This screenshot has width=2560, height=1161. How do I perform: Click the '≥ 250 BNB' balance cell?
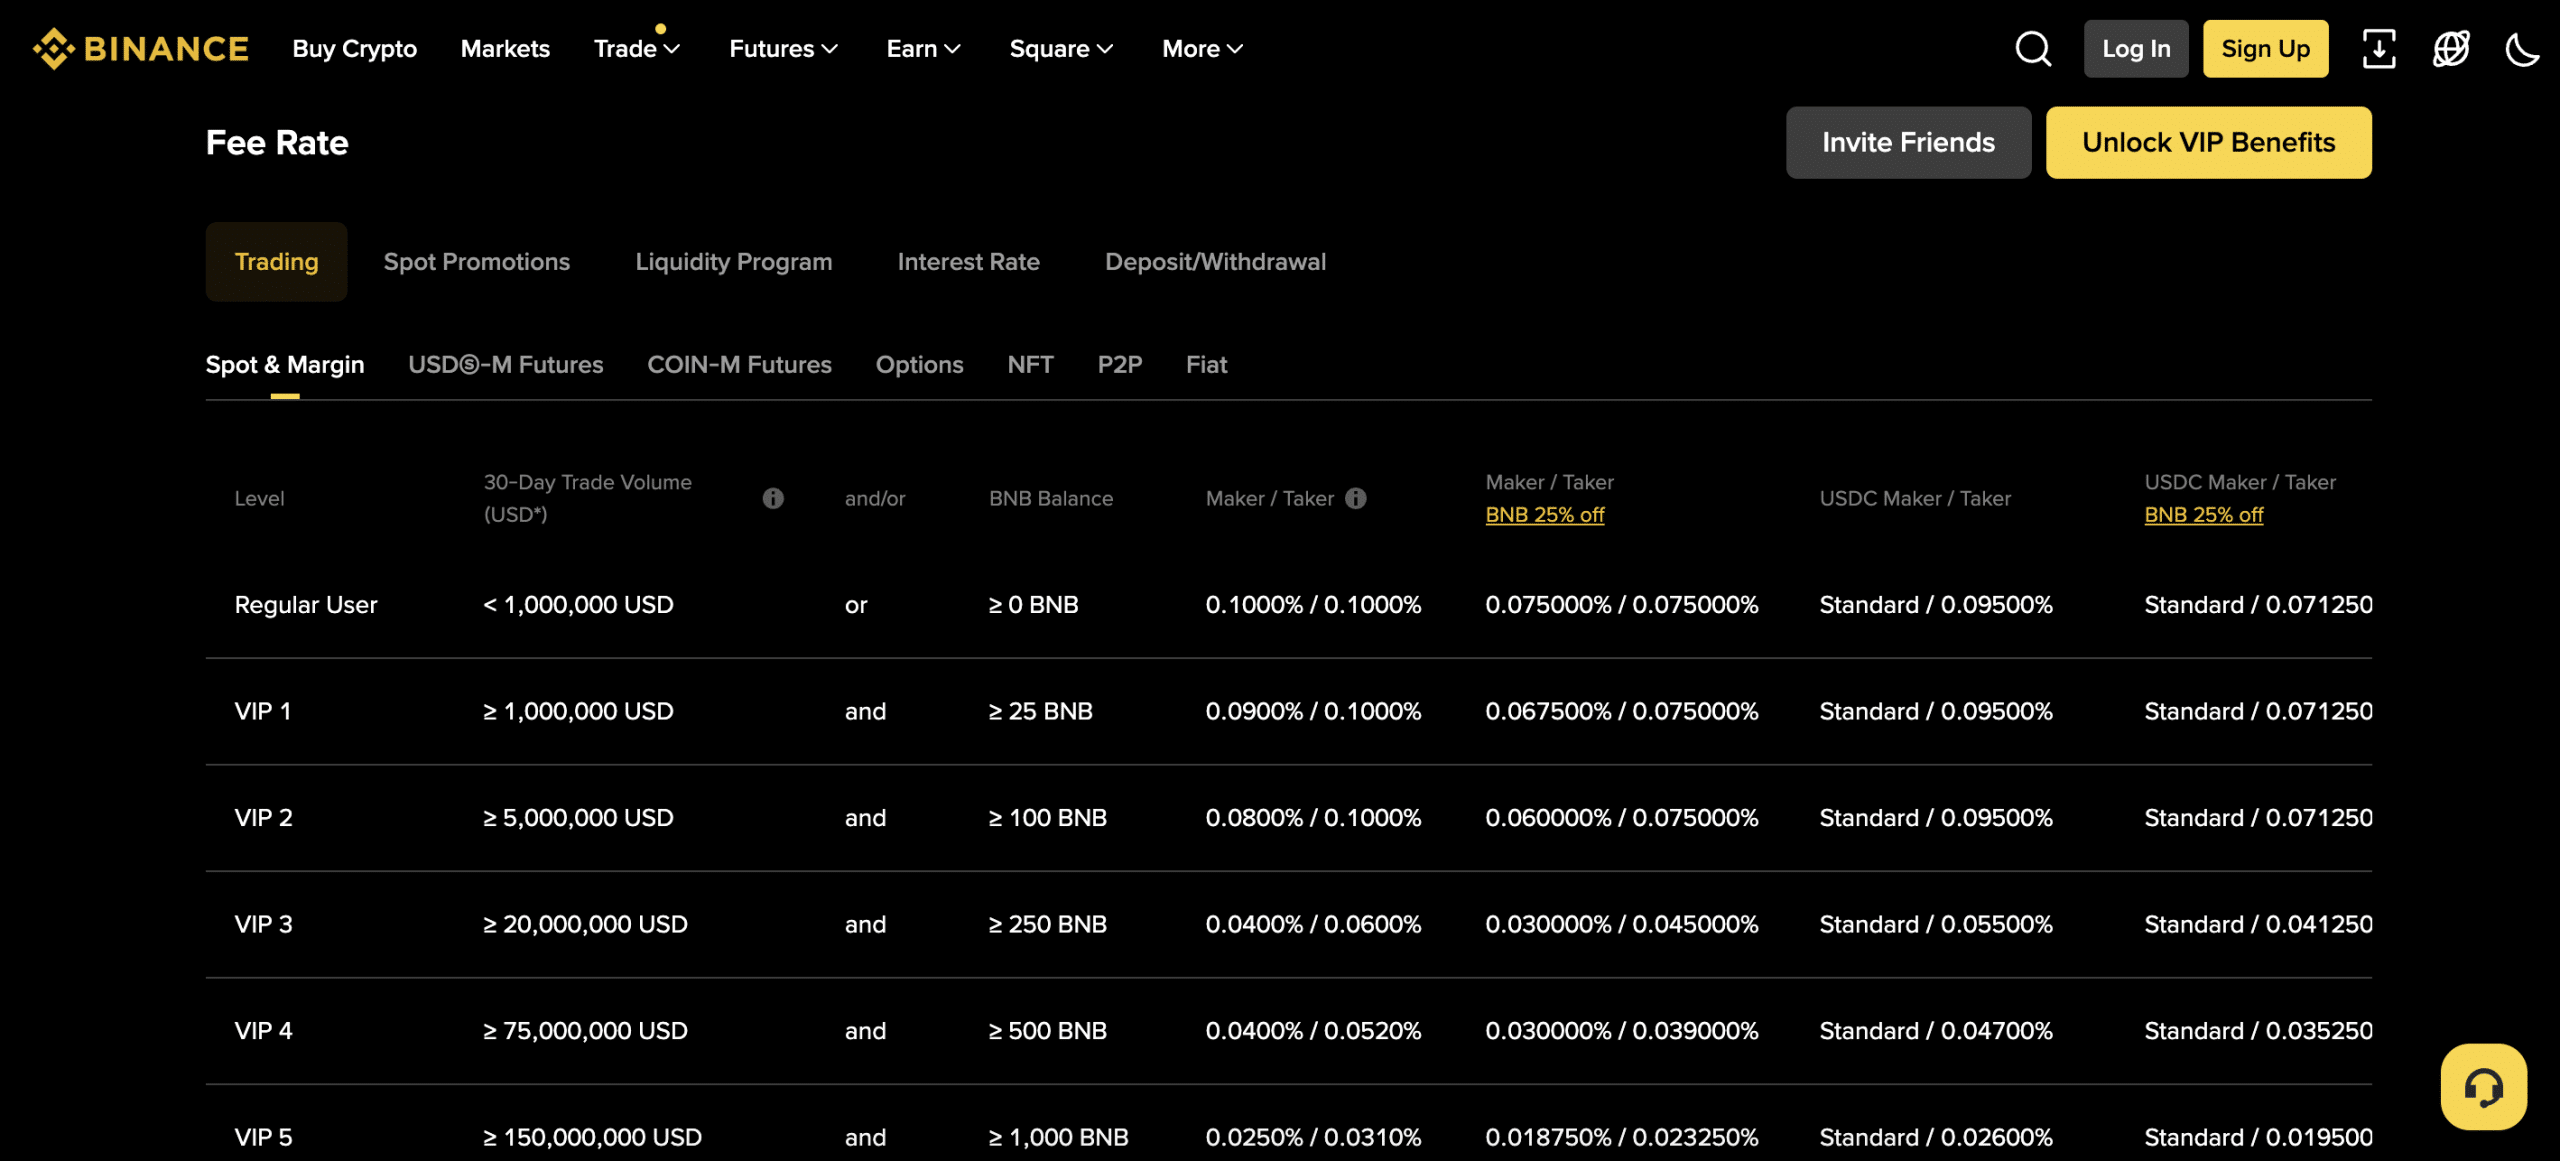tap(1047, 924)
